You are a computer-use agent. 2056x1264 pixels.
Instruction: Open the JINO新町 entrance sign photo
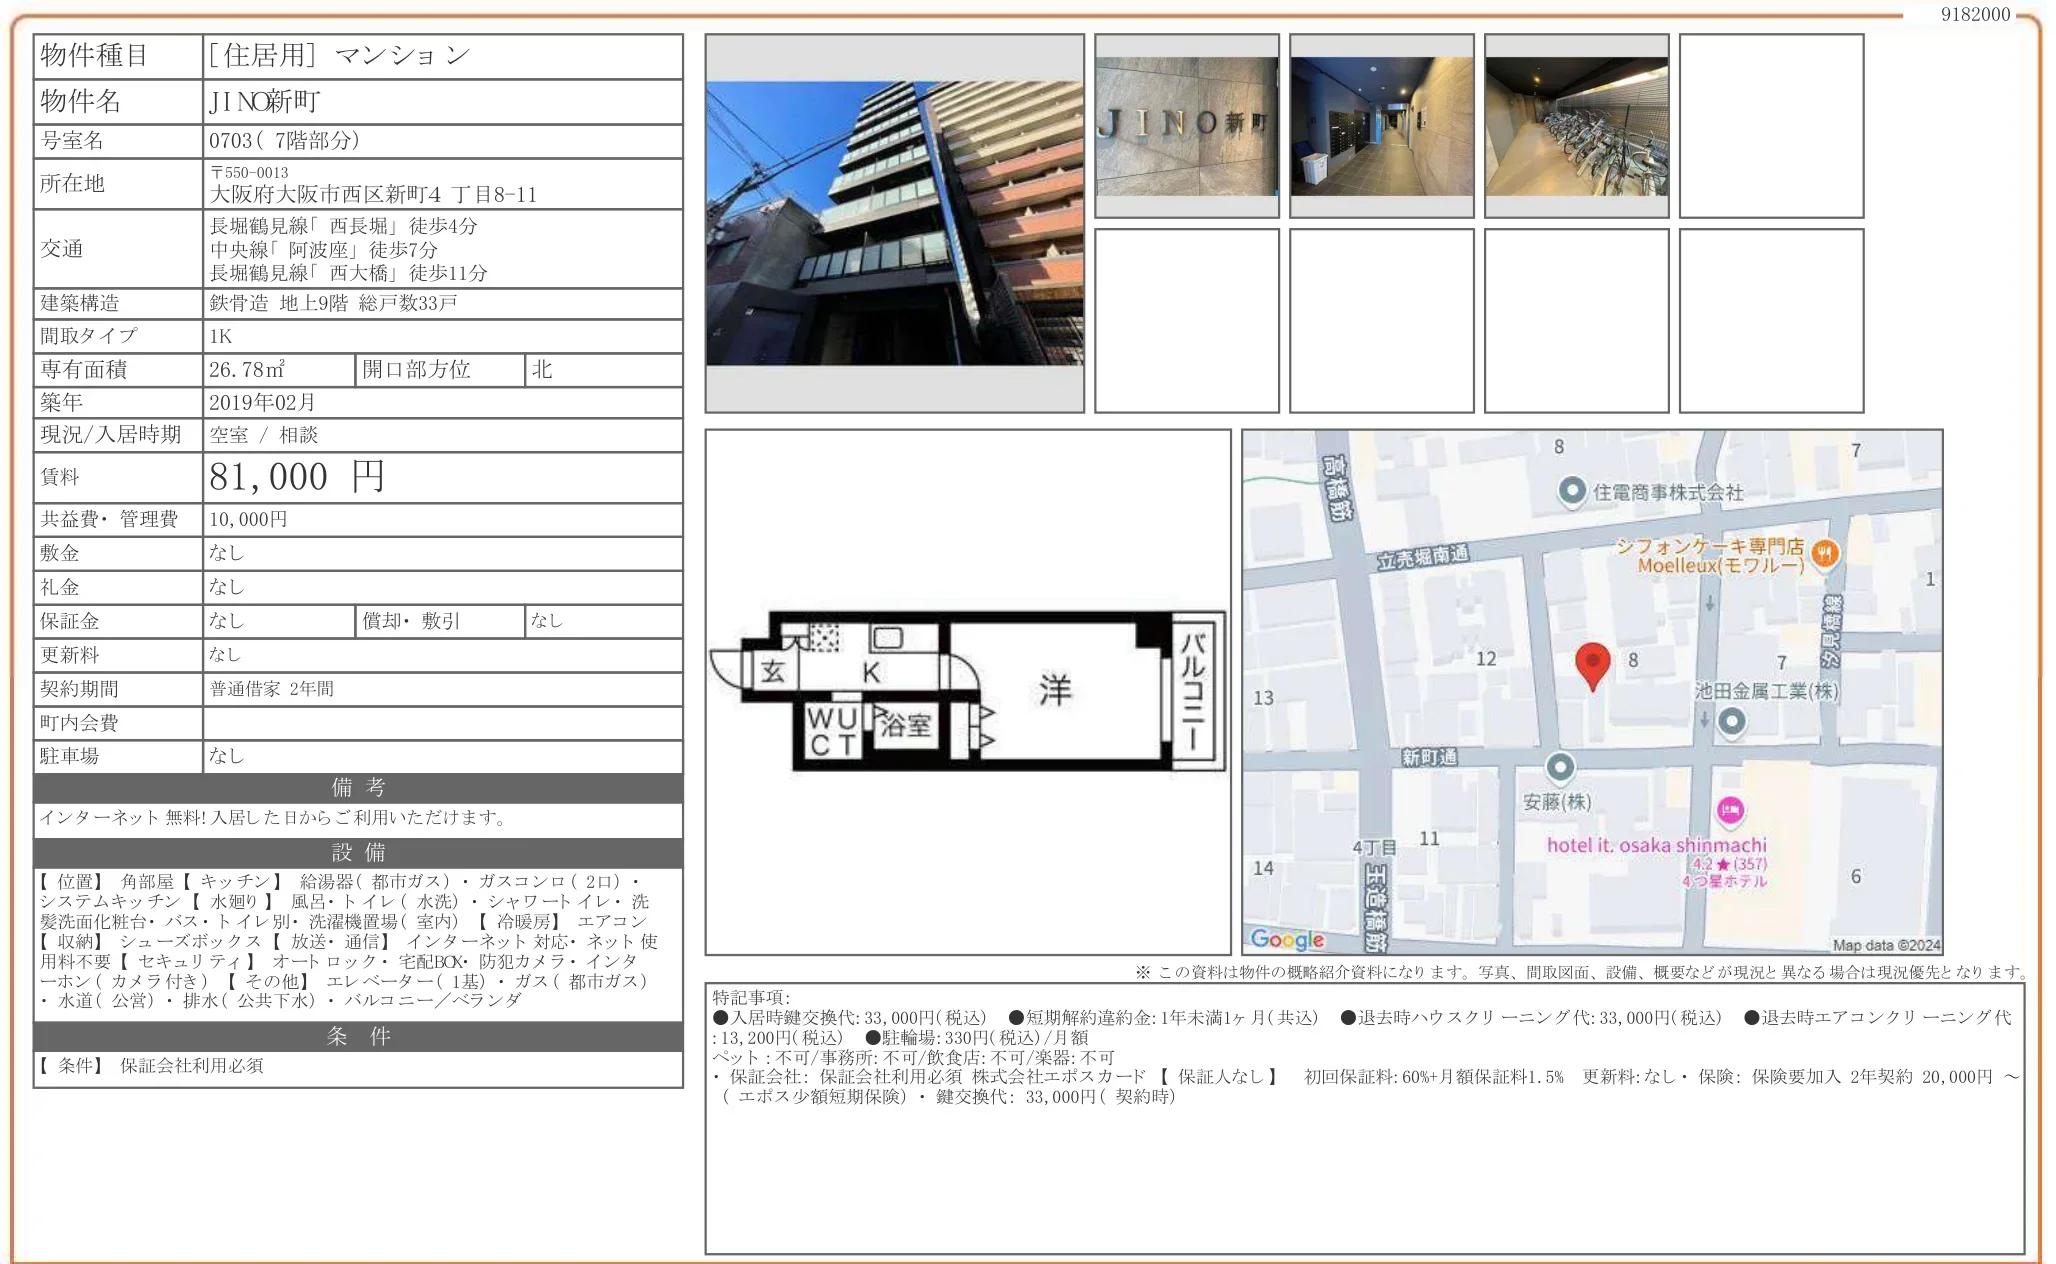coord(1186,125)
